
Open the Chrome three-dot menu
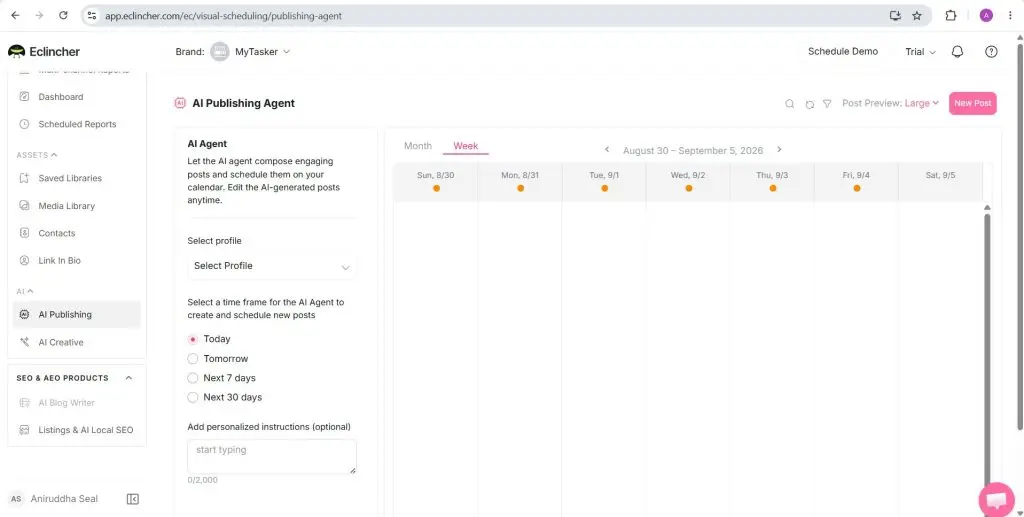coord(1010,16)
